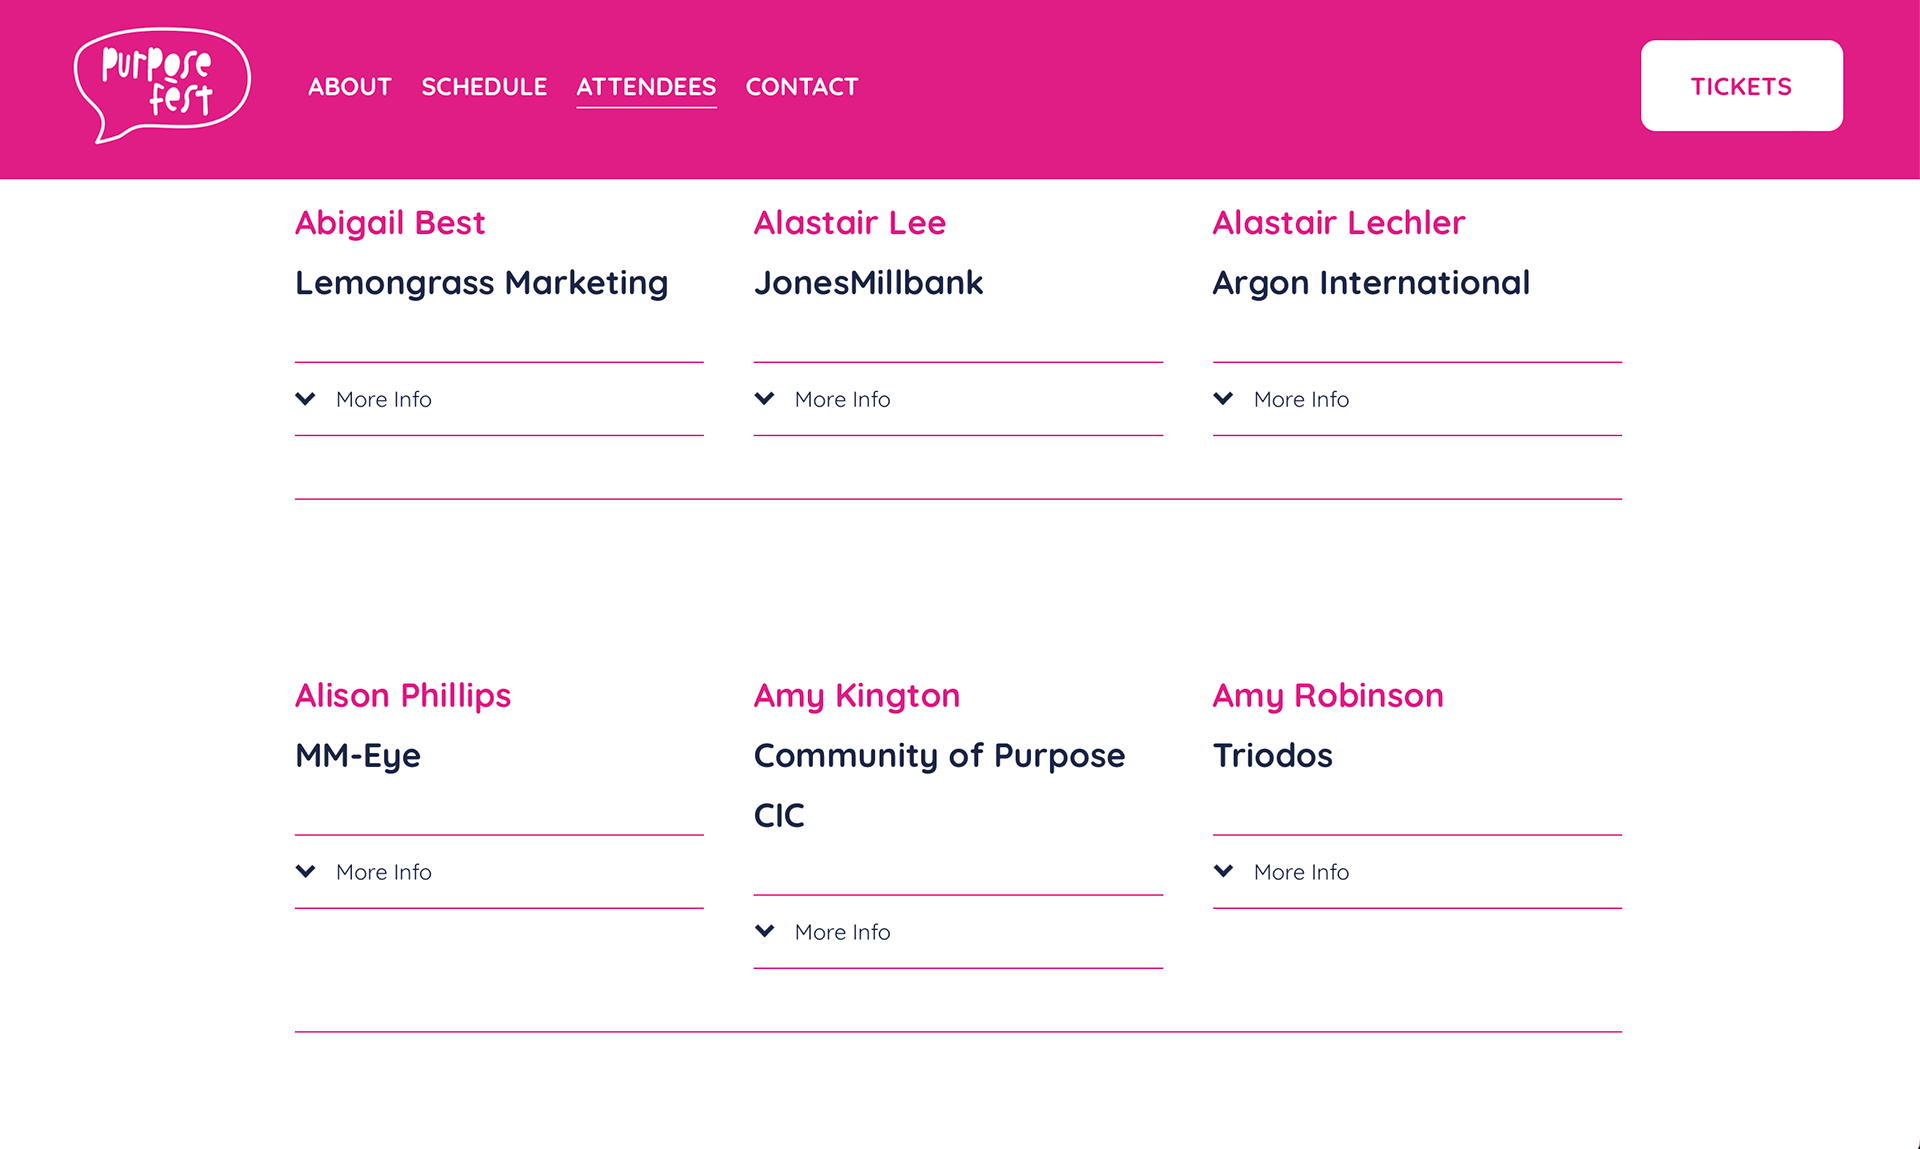Click chevron icon under Alastair Lechler's card
This screenshot has height=1149, width=1920.
(1223, 399)
